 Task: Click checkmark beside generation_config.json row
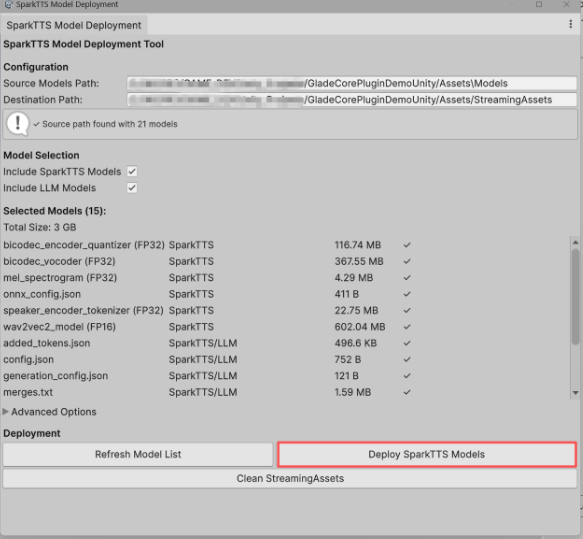click(407, 376)
